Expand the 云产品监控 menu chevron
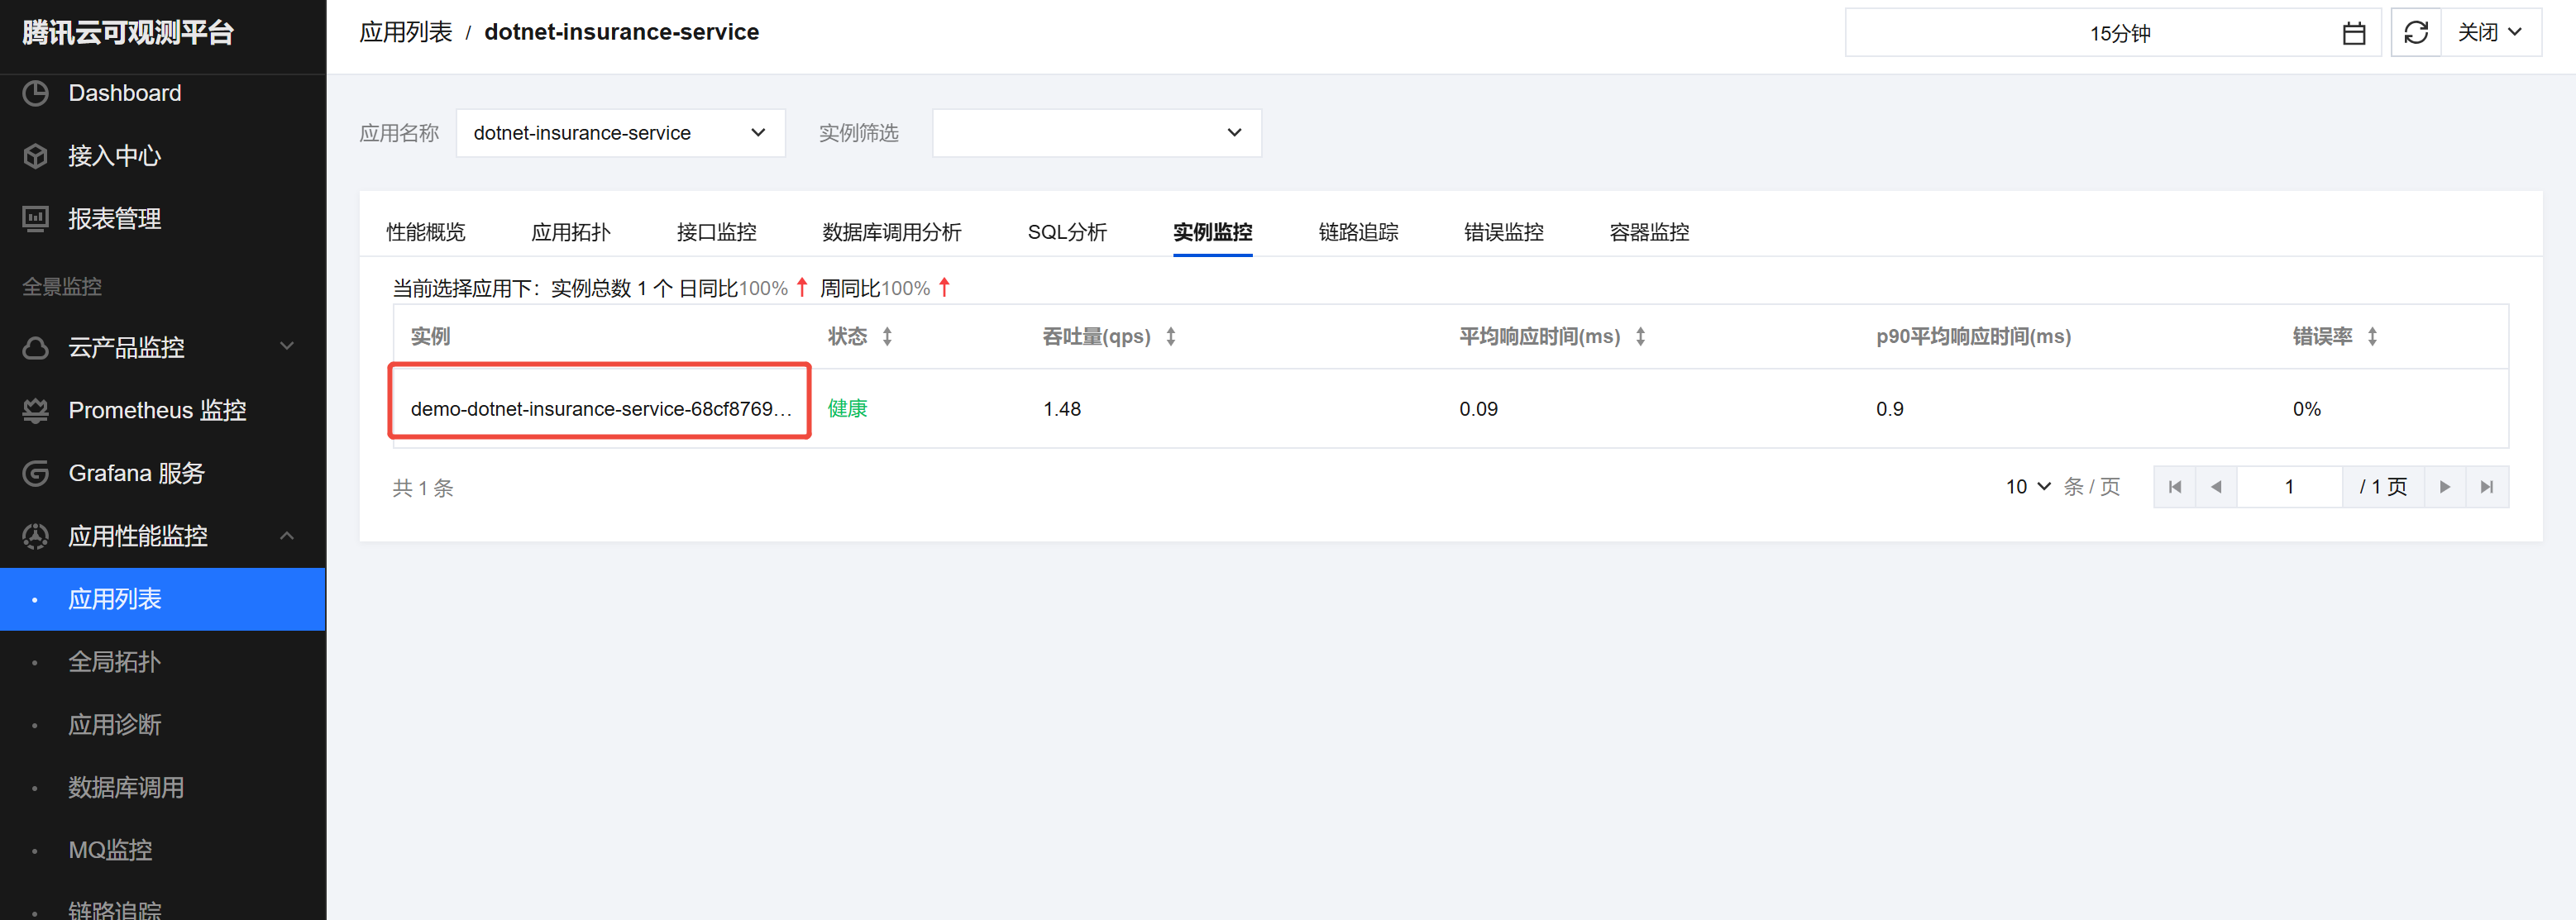 [x=287, y=347]
